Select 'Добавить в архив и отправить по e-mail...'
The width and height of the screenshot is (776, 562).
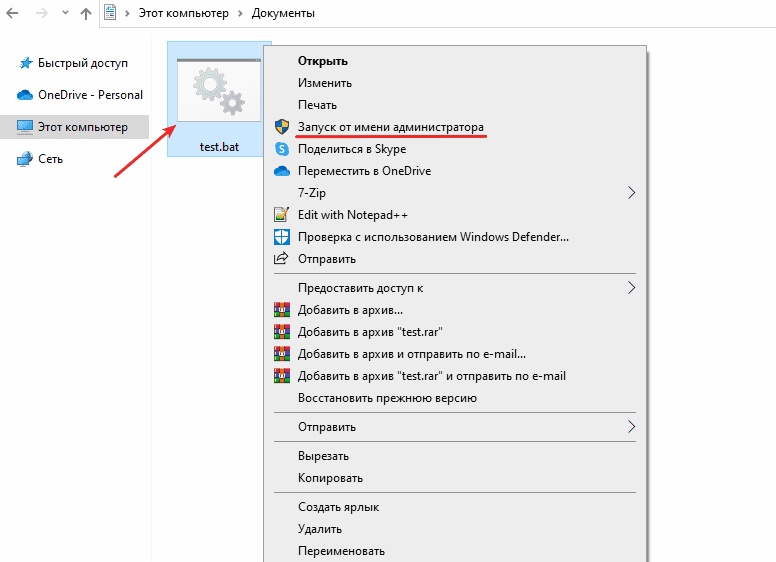pyautogui.click(x=412, y=354)
